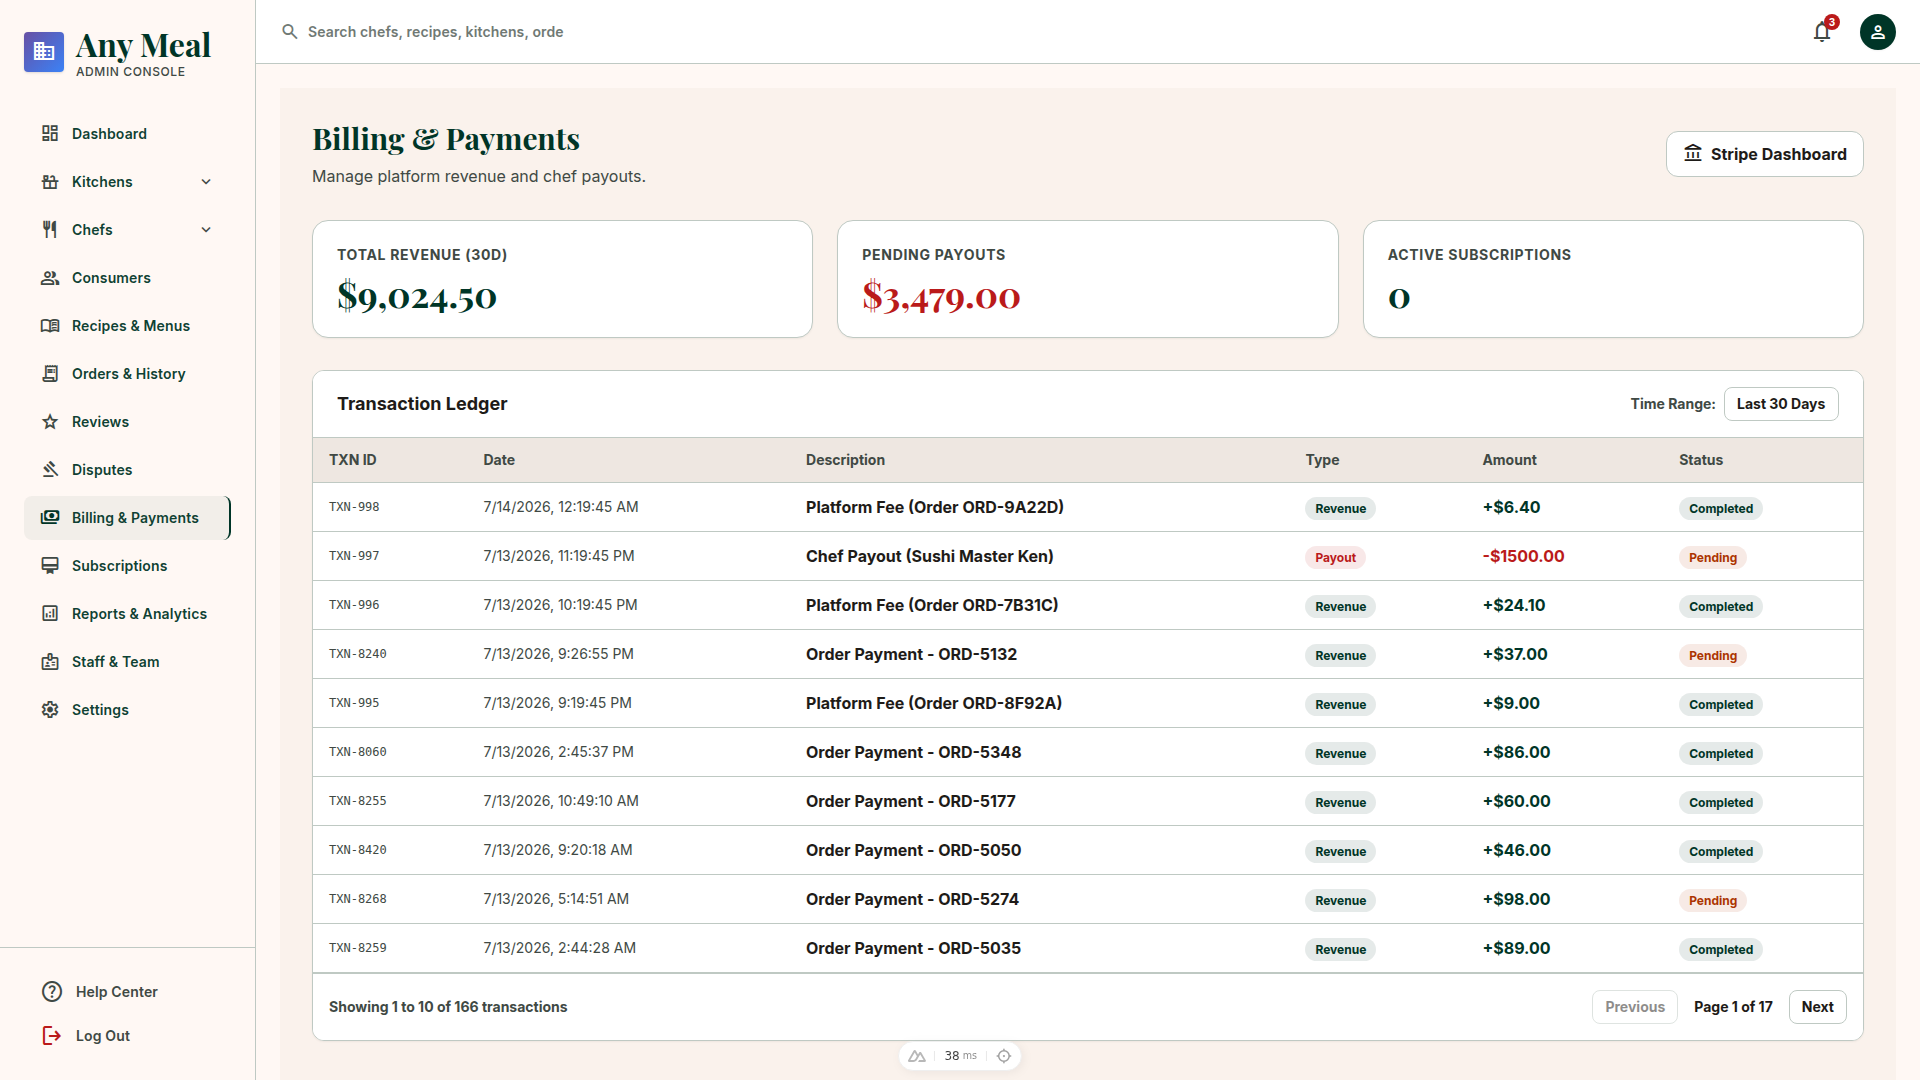Viewport: 1920px width, 1080px height.
Task: Click the target icon in the bottom timing widget
Action: [x=1004, y=1056]
